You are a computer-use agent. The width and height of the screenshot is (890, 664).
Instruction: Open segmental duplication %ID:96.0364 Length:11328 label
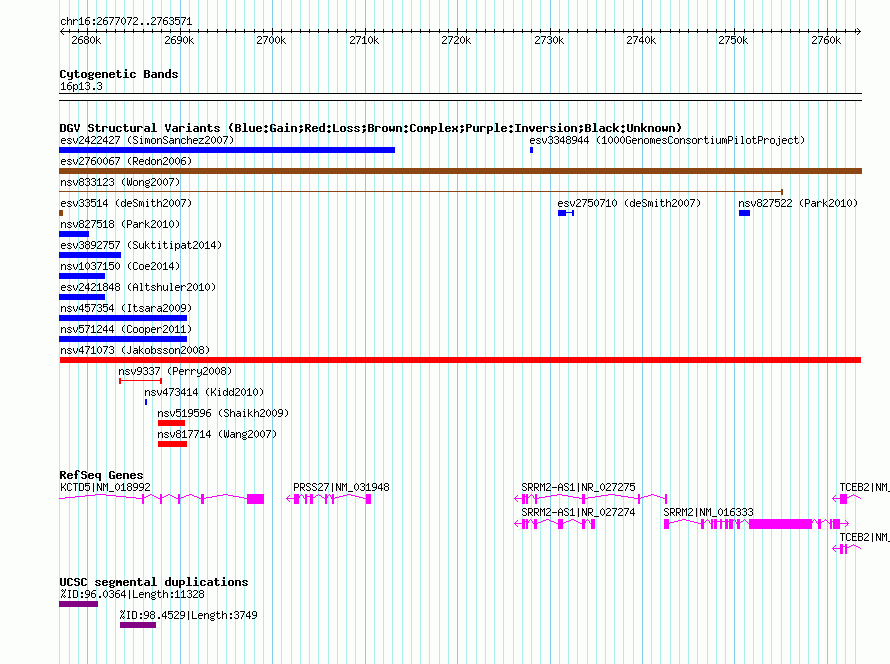132,594
